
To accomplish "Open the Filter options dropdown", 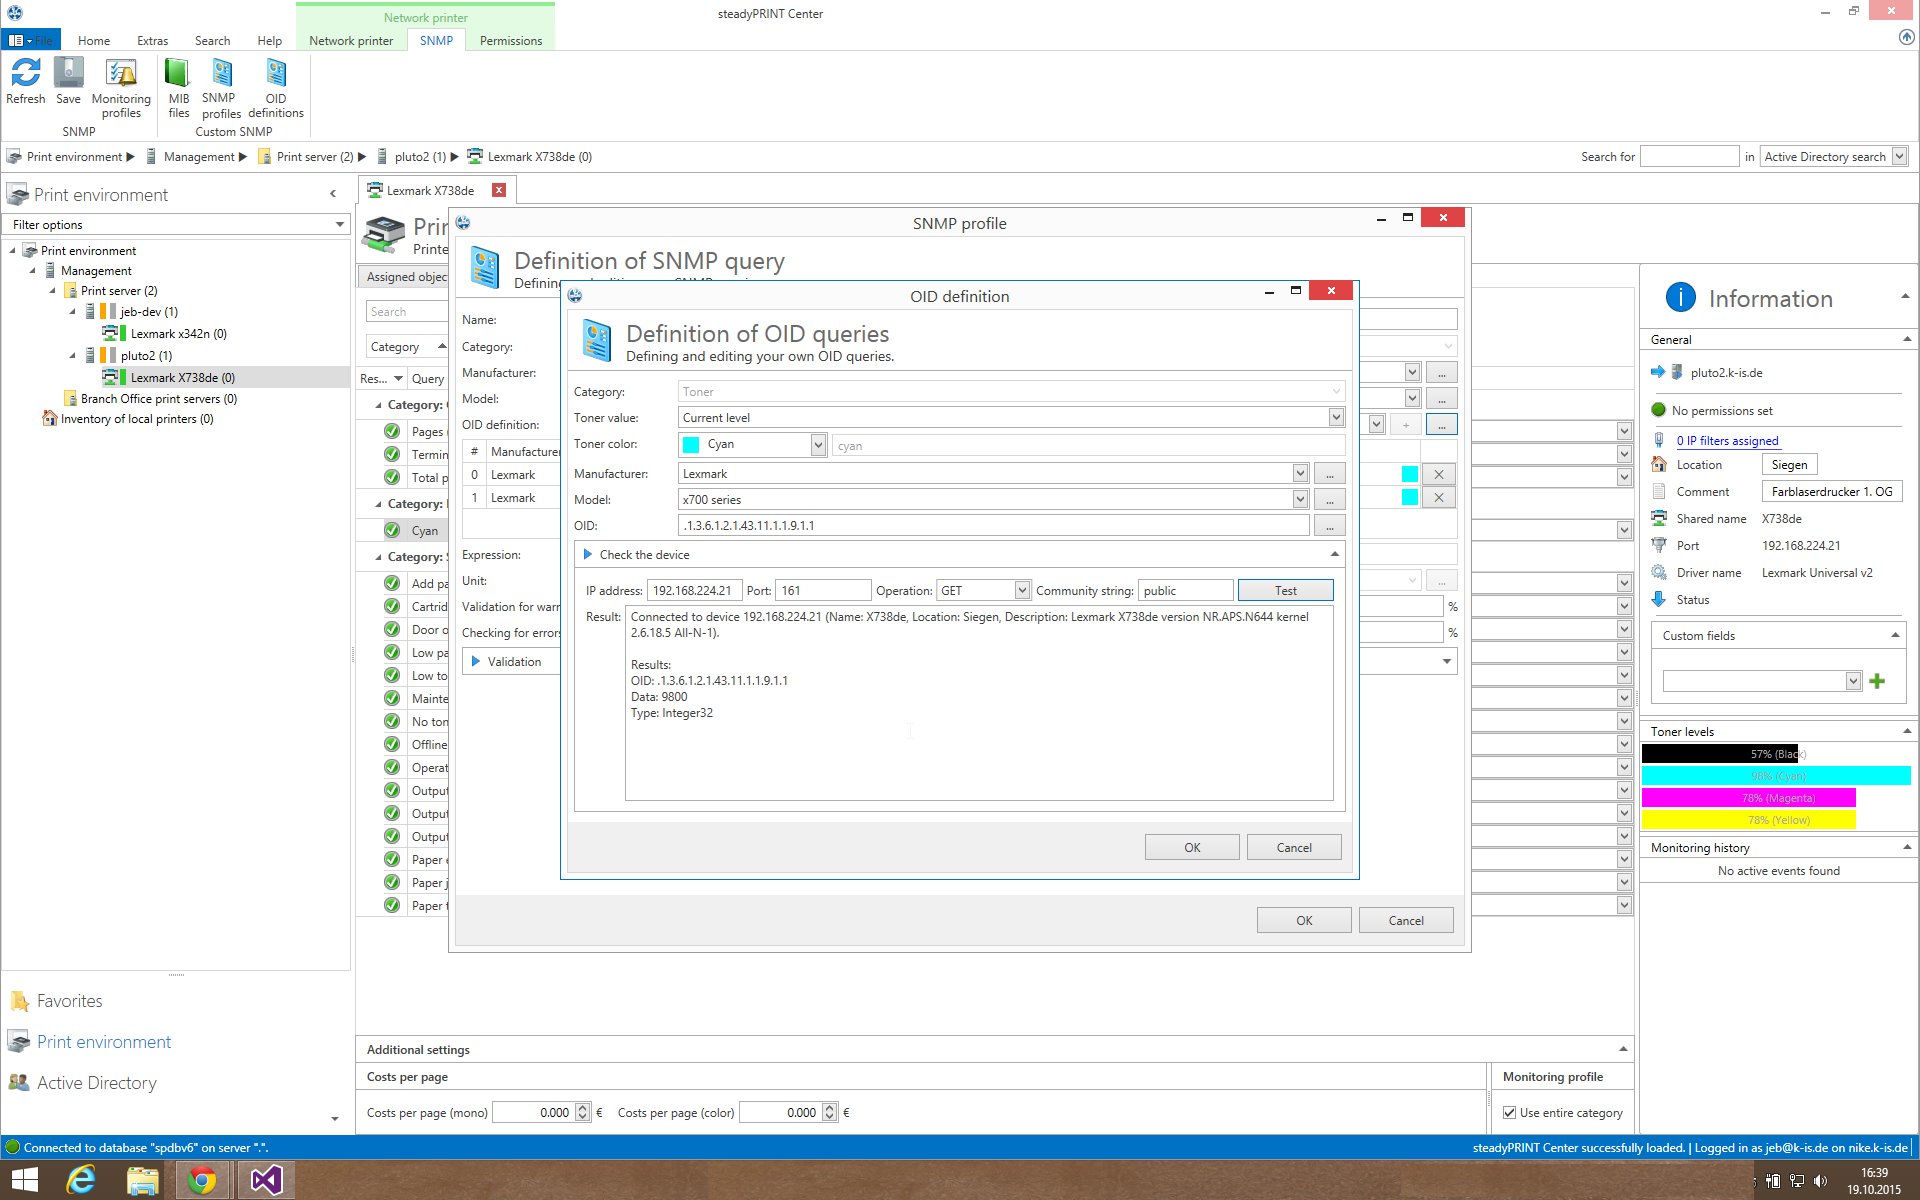I will (x=340, y=225).
